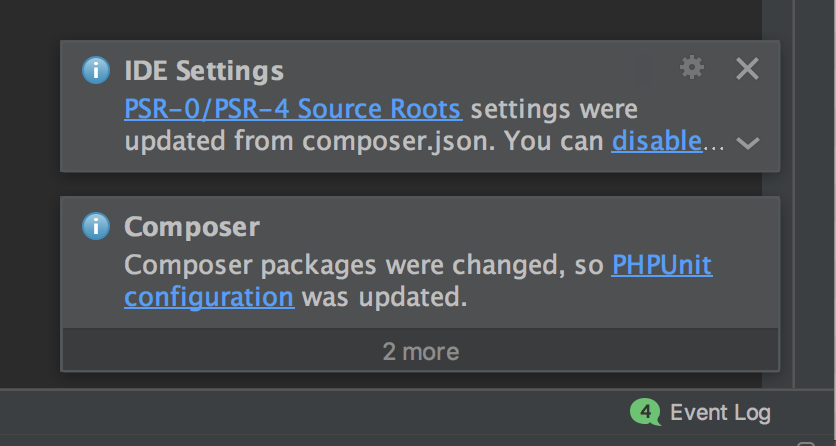
Task: Click the Composer notification info icon
Action: (x=95, y=227)
